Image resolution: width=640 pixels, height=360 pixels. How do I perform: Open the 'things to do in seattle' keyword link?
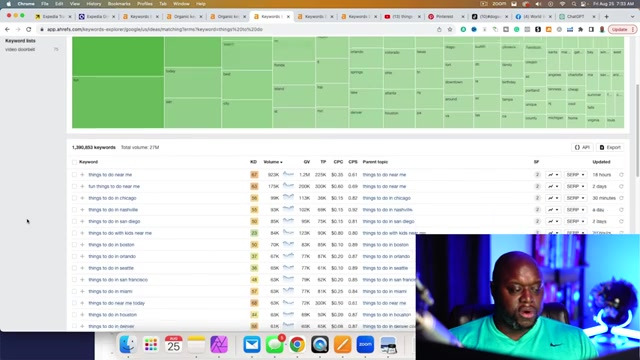(111, 268)
